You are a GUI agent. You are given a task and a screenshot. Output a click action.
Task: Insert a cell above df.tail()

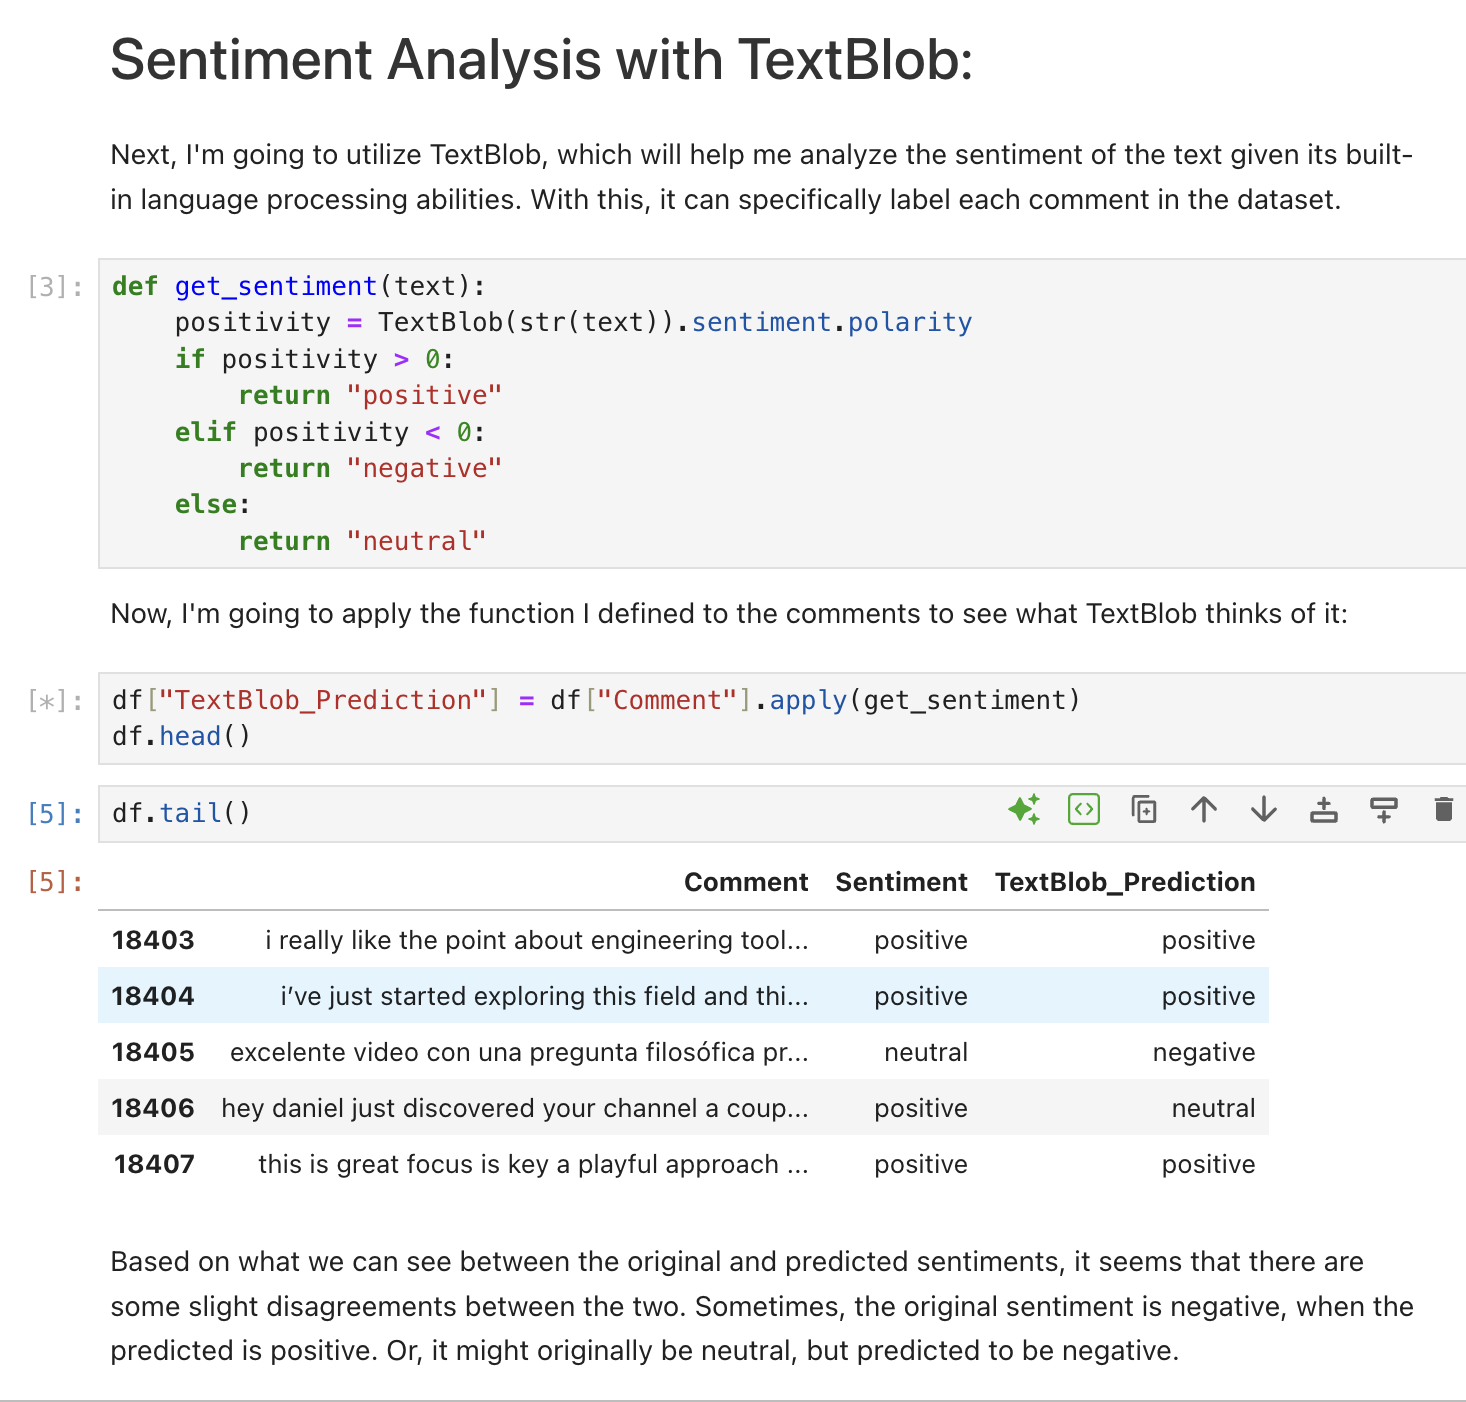click(1324, 809)
